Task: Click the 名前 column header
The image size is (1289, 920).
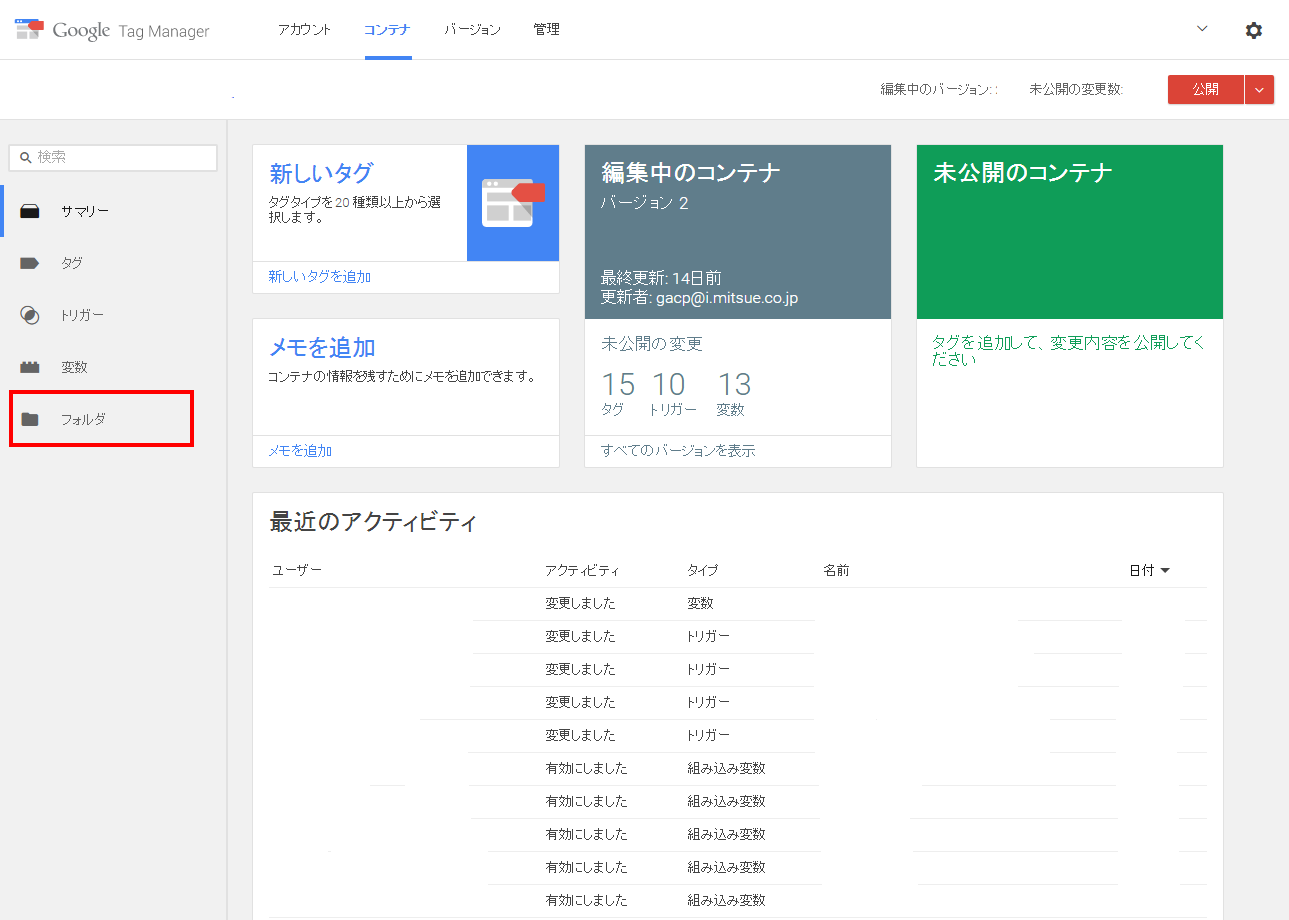Action: coord(836,570)
